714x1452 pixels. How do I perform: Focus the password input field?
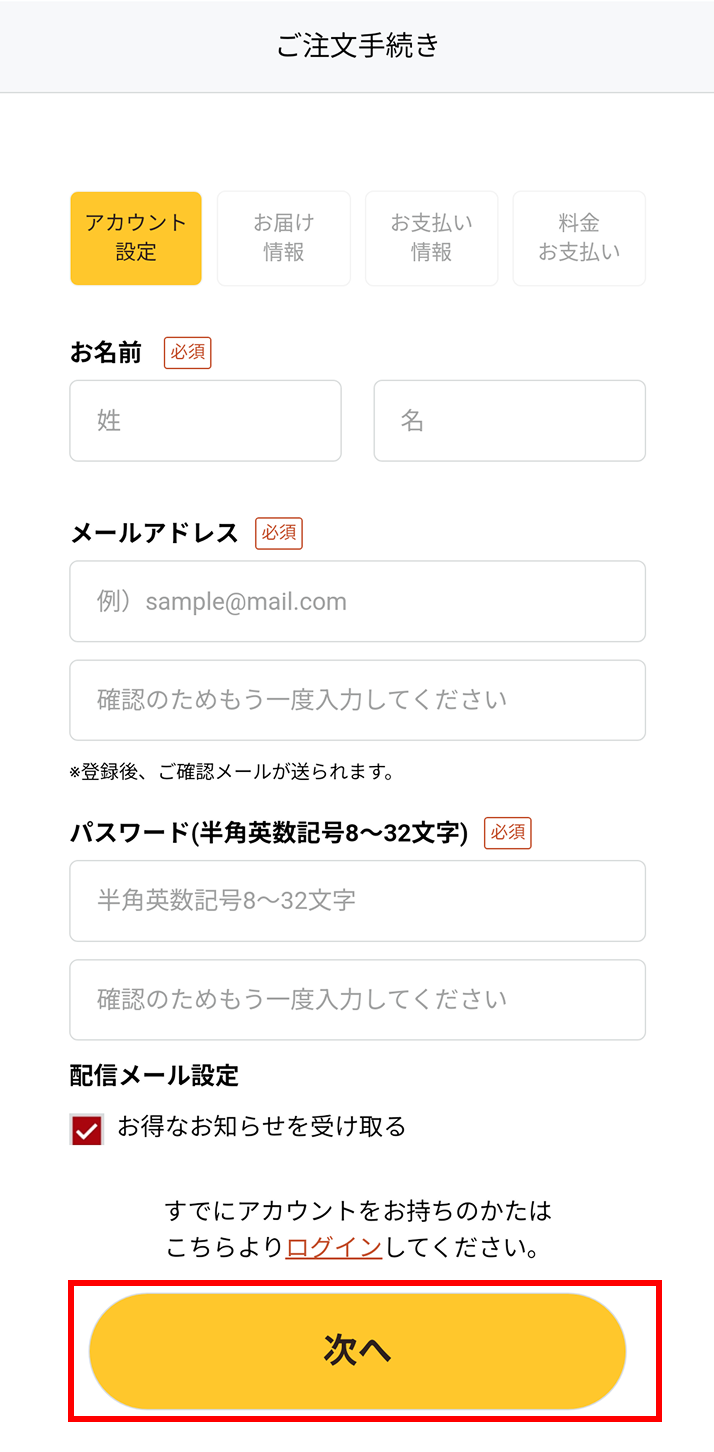coord(357,901)
